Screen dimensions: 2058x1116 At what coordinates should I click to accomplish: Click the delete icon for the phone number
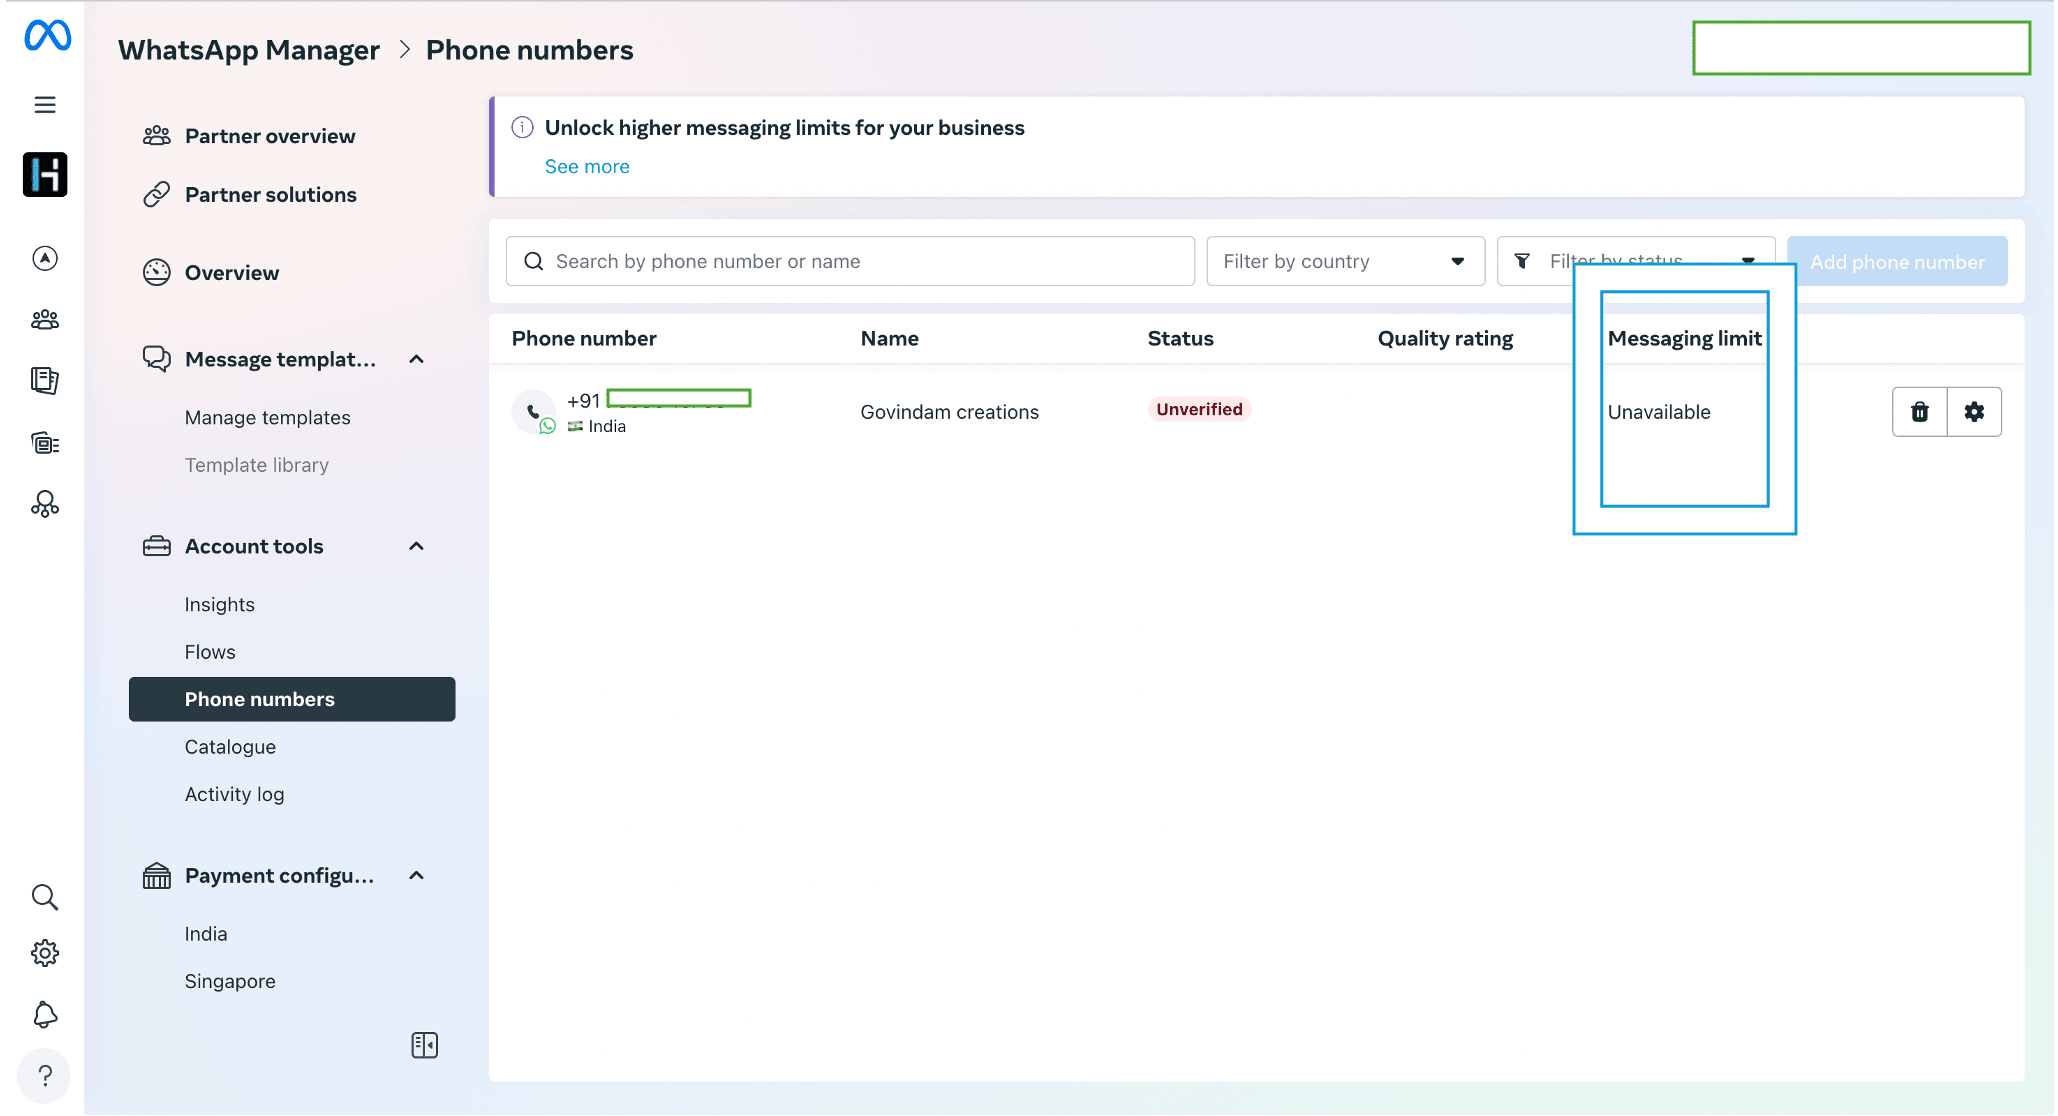pyautogui.click(x=1919, y=411)
